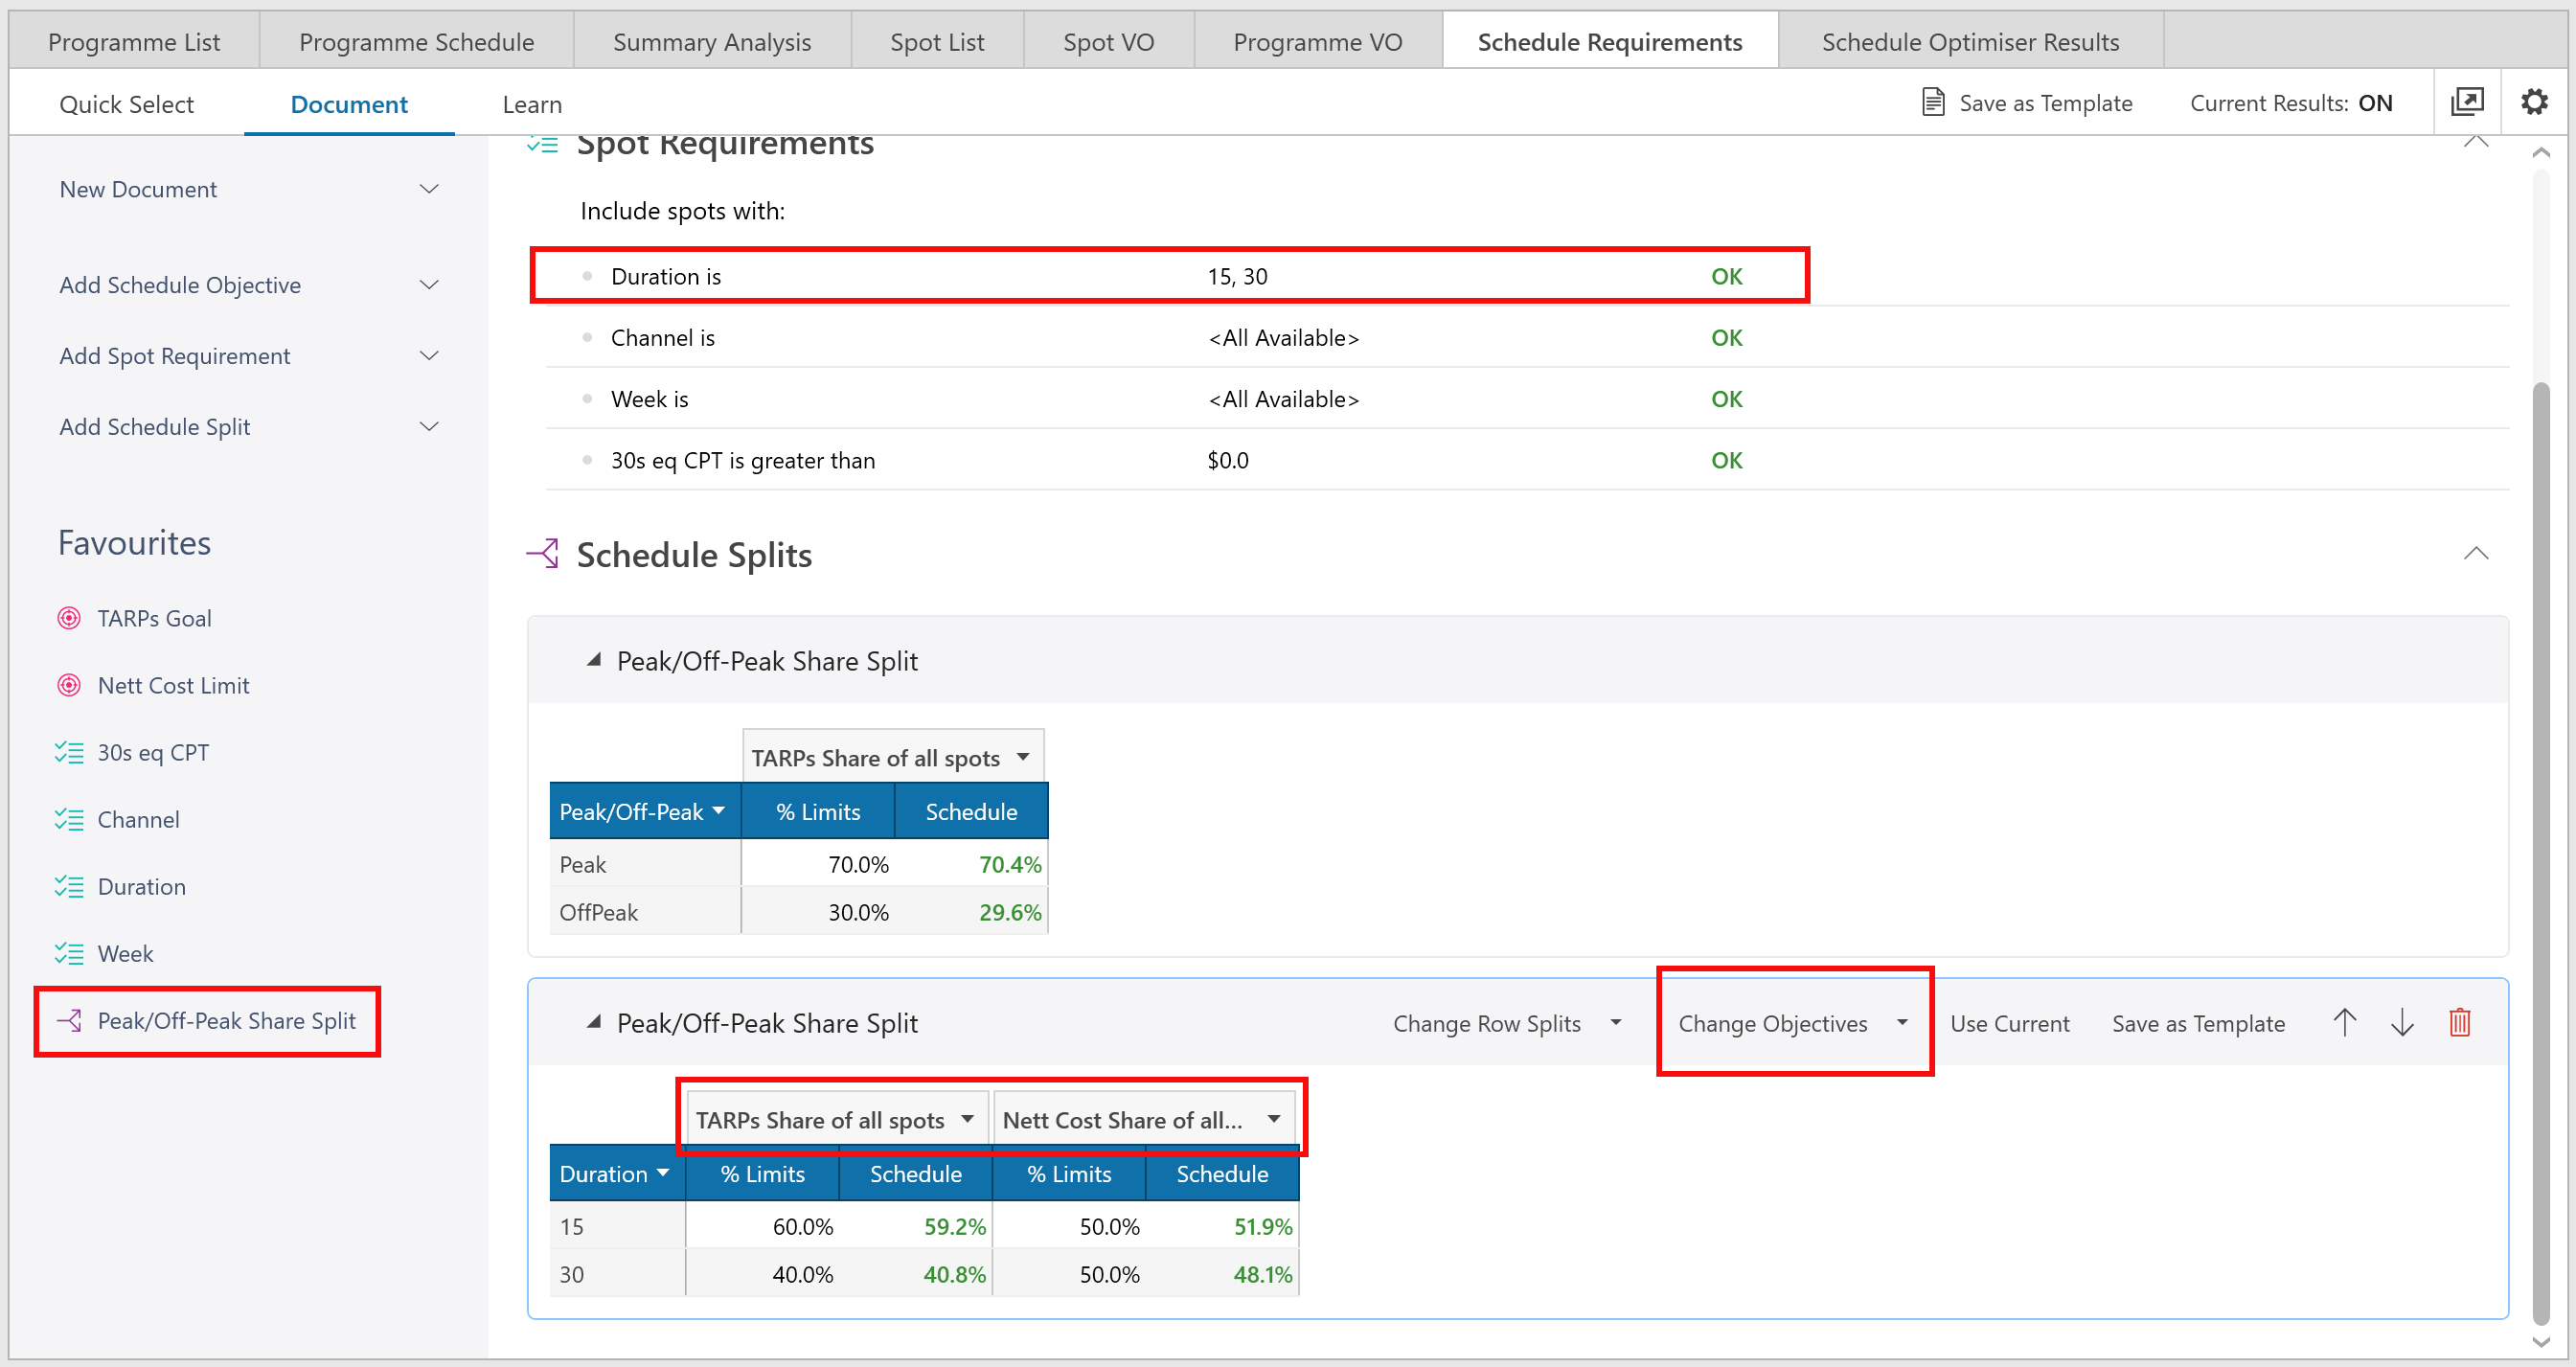
Task: Collapse the Schedule Splits section chevron
Action: pos(2475,553)
